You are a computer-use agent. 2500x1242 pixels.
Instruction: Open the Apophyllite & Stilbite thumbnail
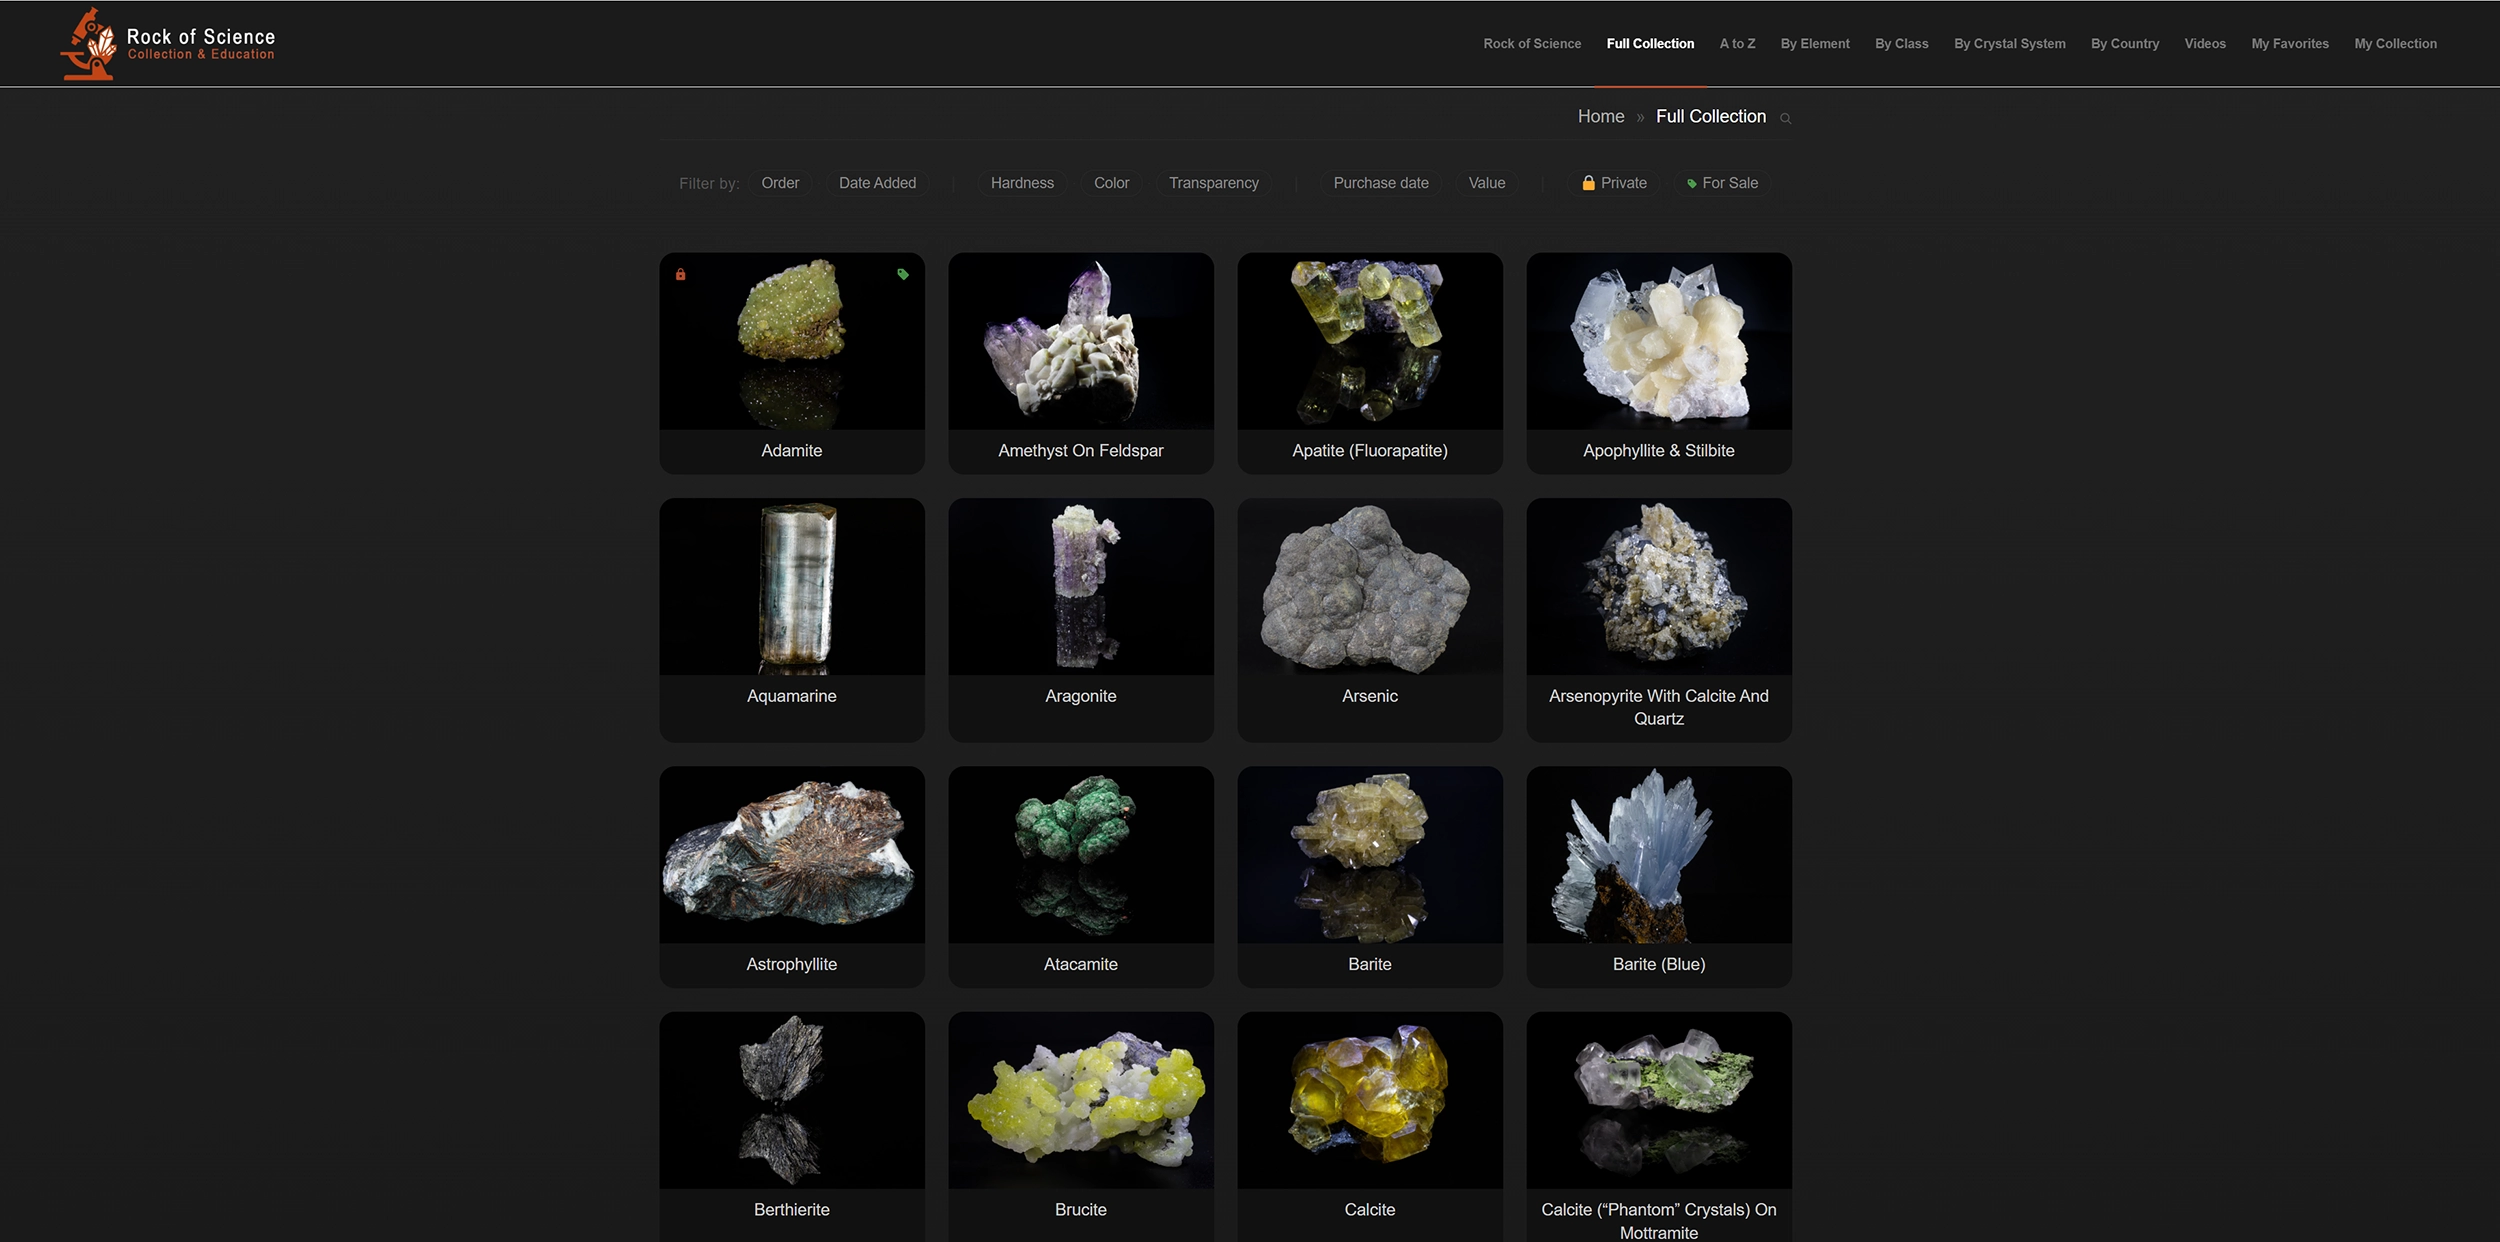(1659, 341)
